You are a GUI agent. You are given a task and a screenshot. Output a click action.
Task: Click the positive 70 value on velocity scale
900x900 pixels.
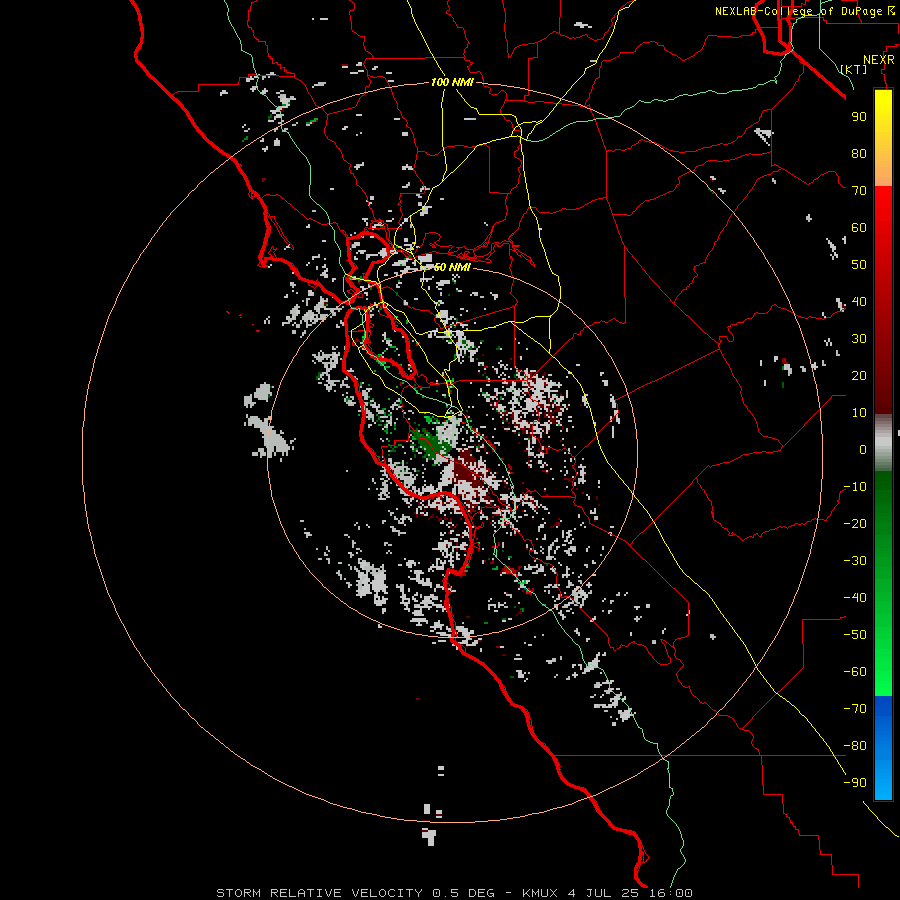point(859,191)
